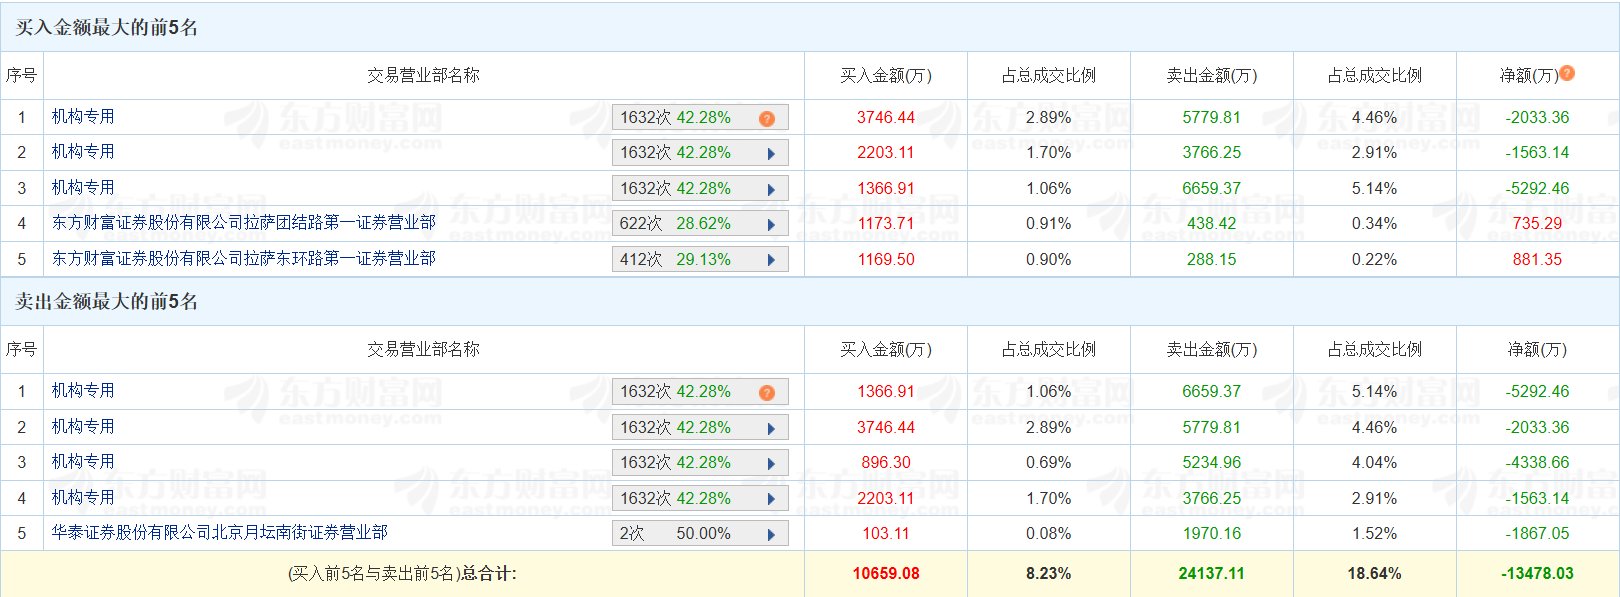Click 机构专用 link in sell table row 3
This screenshot has width=1620, height=597.
[x=83, y=462]
